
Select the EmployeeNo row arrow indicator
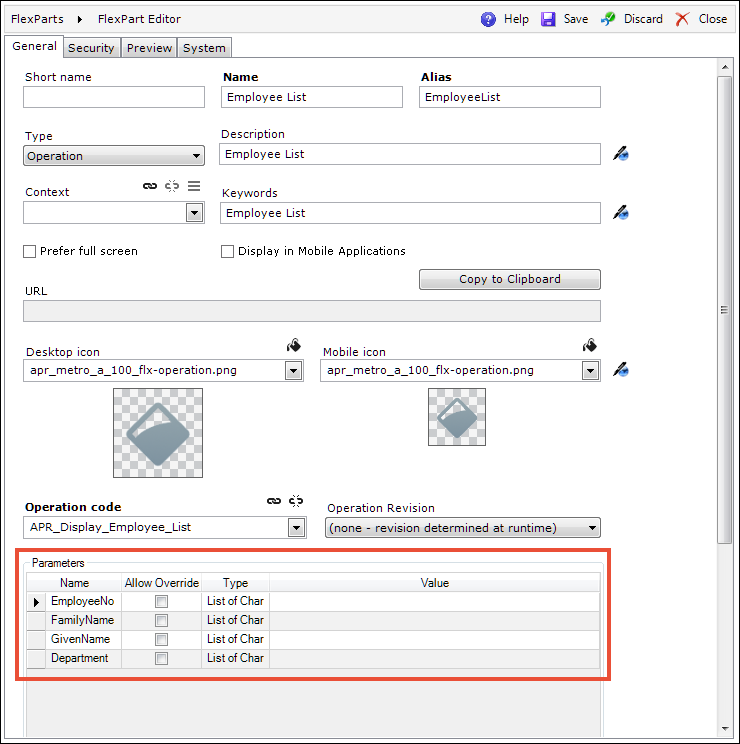tap(36, 602)
